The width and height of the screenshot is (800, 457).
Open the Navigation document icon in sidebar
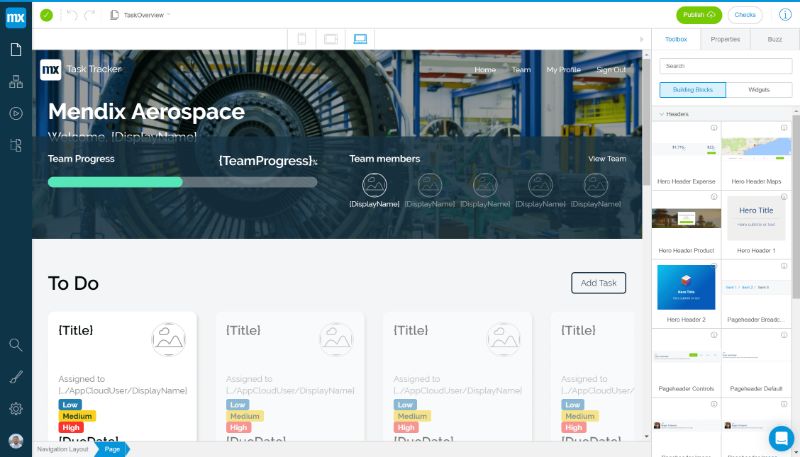click(x=16, y=145)
